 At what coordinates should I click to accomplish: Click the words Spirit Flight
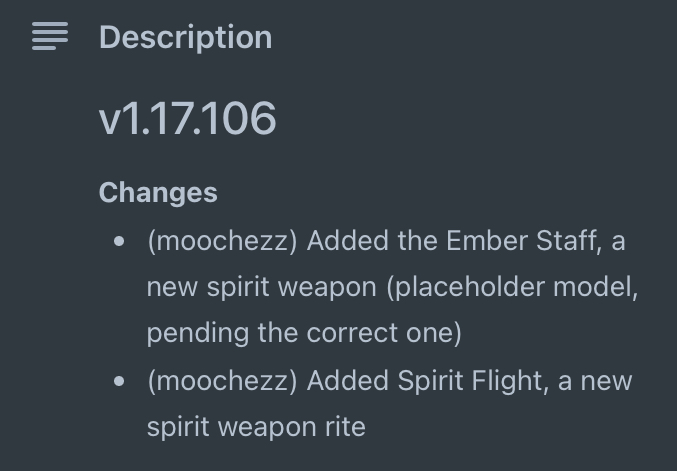click(x=473, y=381)
